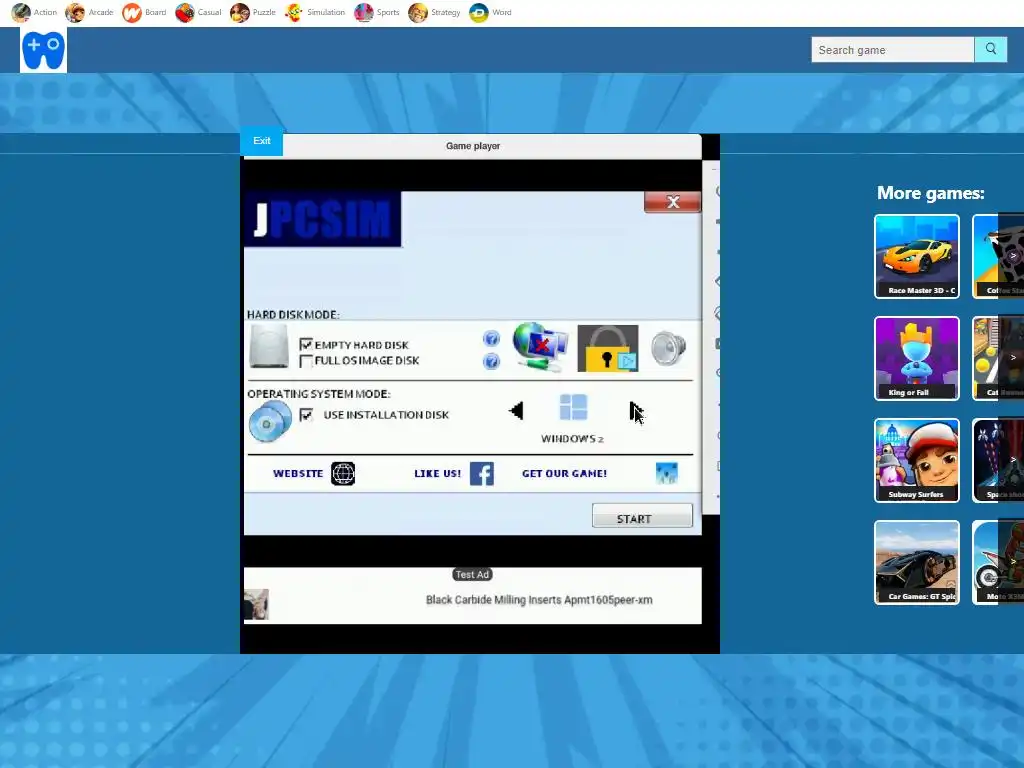Click the gamepad site logo
Image resolution: width=1024 pixels, height=768 pixels.
(43, 50)
